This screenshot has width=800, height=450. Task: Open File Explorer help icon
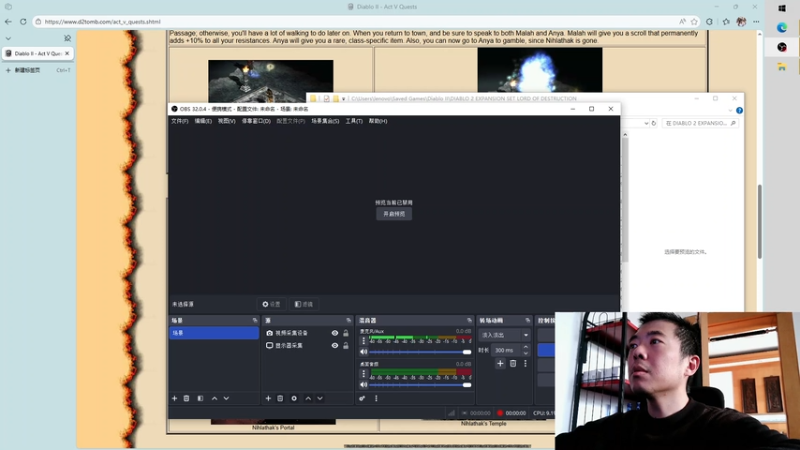[739, 110]
